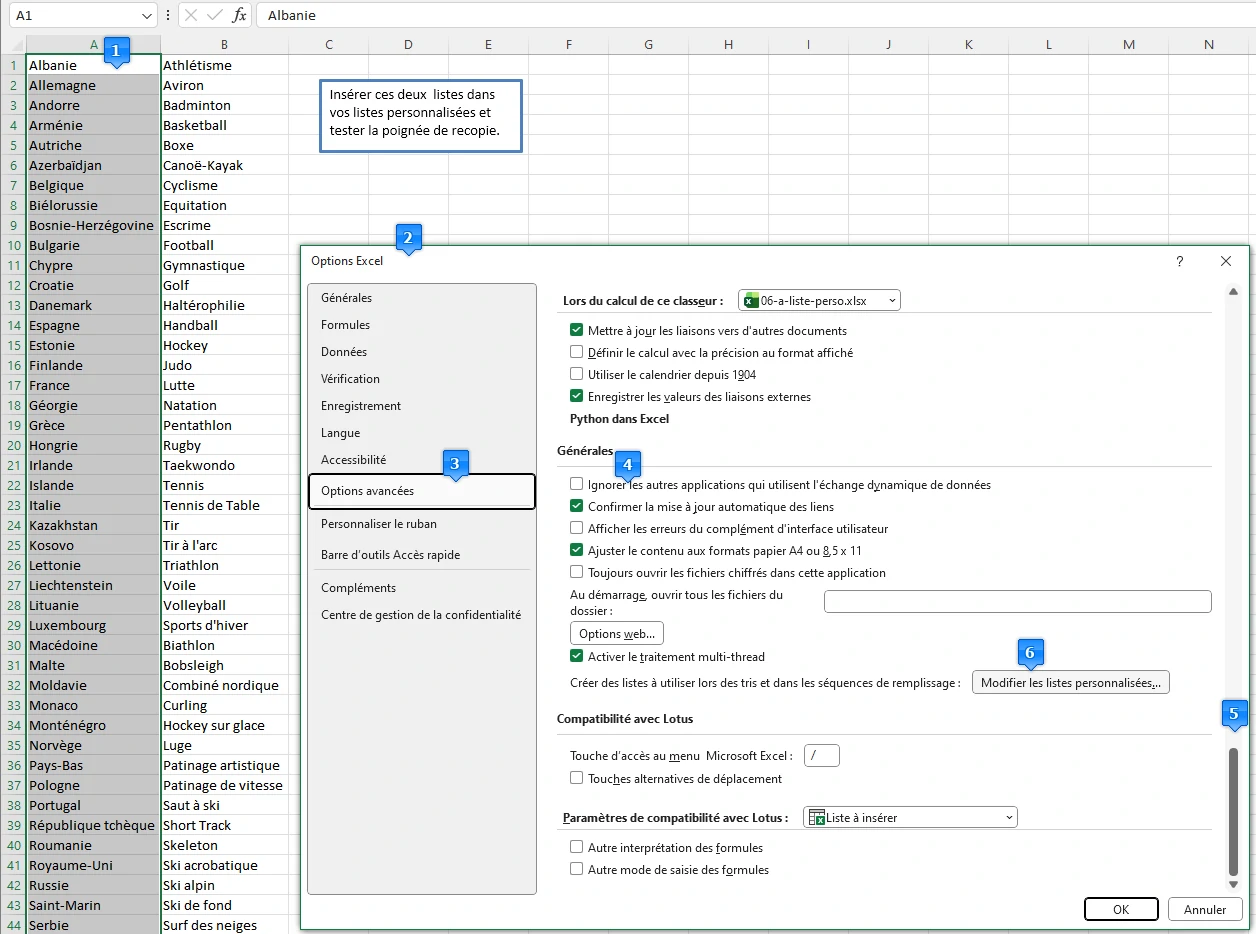The height and width of the screenshot is (934, 1256).
Task: Click 'Modifier les listes personnalisées...' button
Action: click(x=1070, y=682)
